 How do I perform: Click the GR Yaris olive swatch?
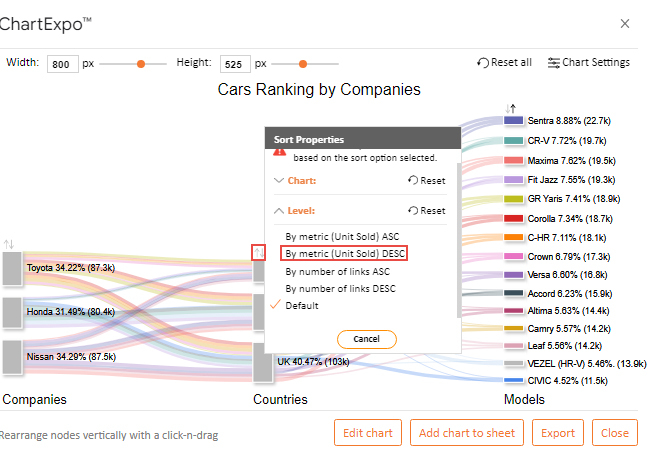[x=514, y=199]
